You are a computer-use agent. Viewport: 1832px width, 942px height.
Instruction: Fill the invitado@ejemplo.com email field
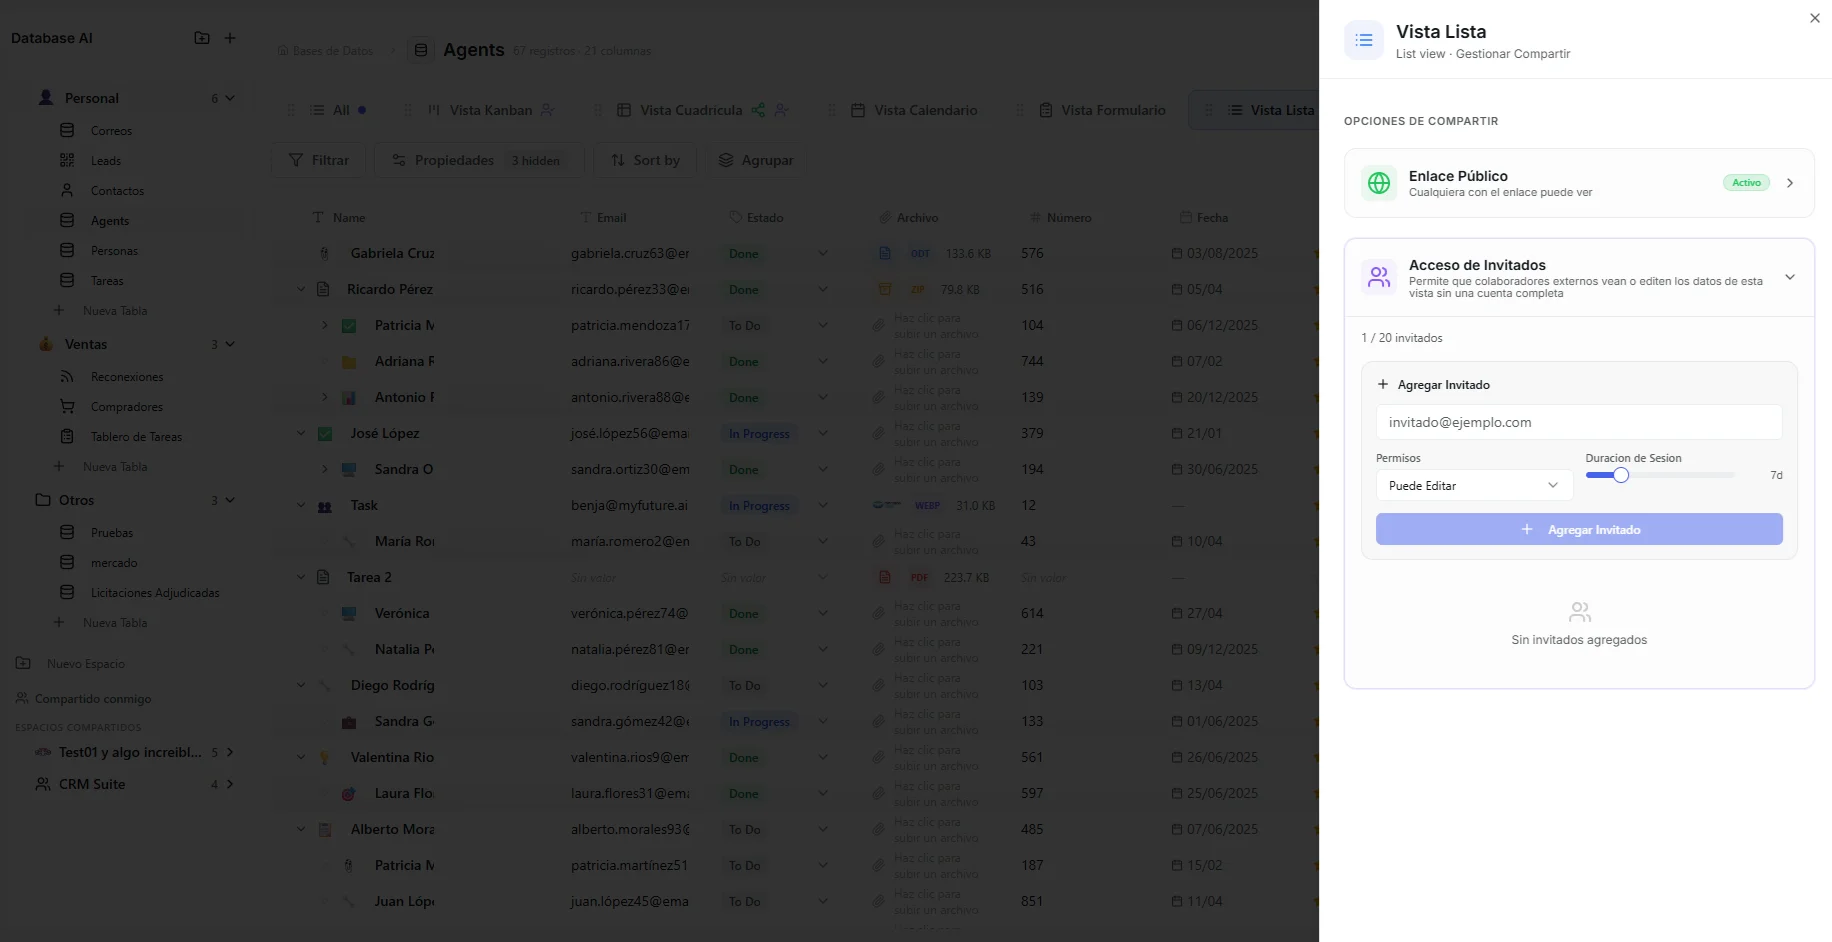point(1579,422)
